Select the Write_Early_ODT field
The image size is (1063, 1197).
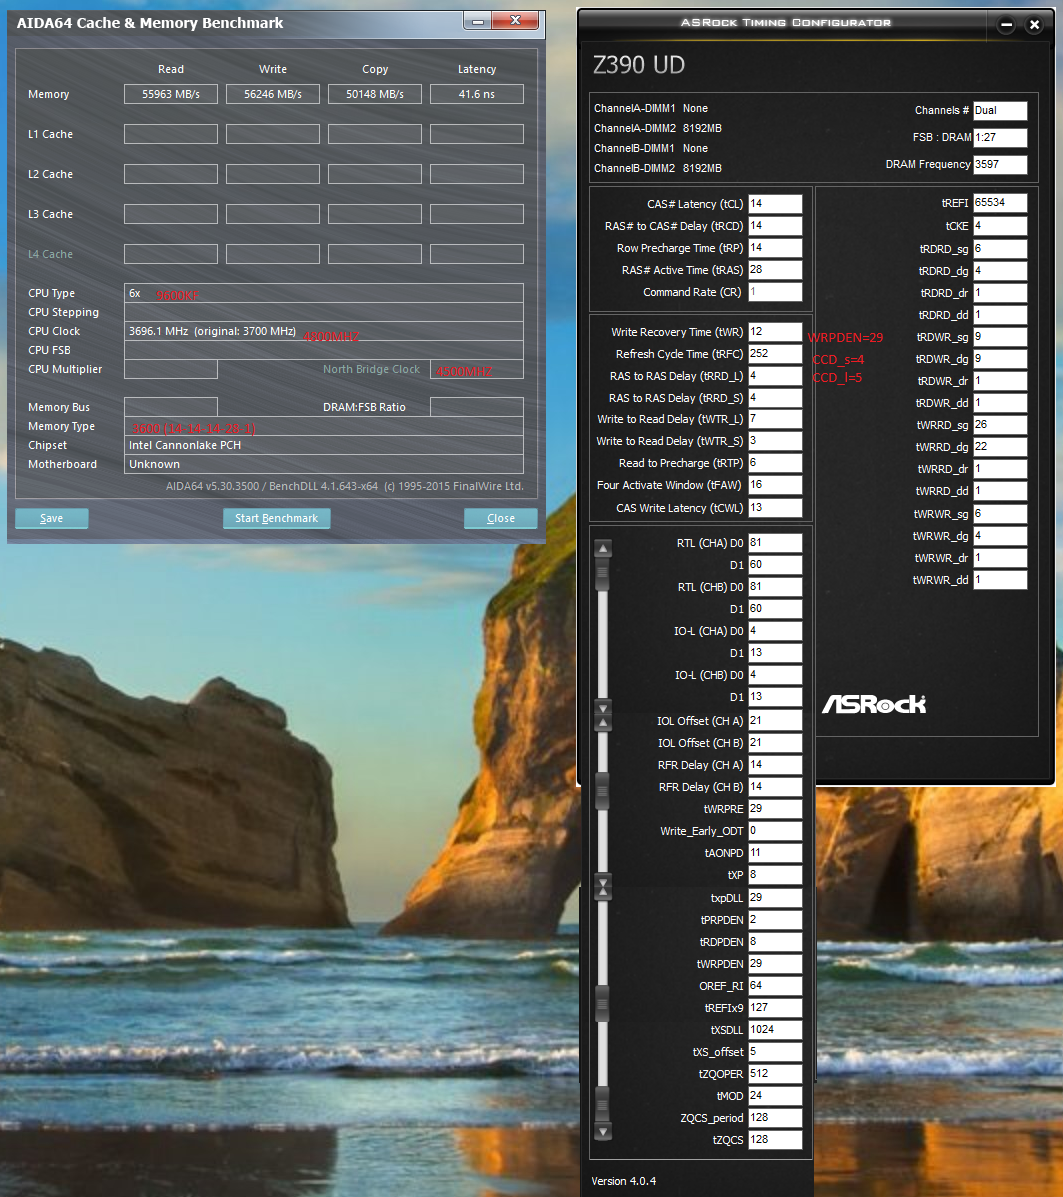775,831
